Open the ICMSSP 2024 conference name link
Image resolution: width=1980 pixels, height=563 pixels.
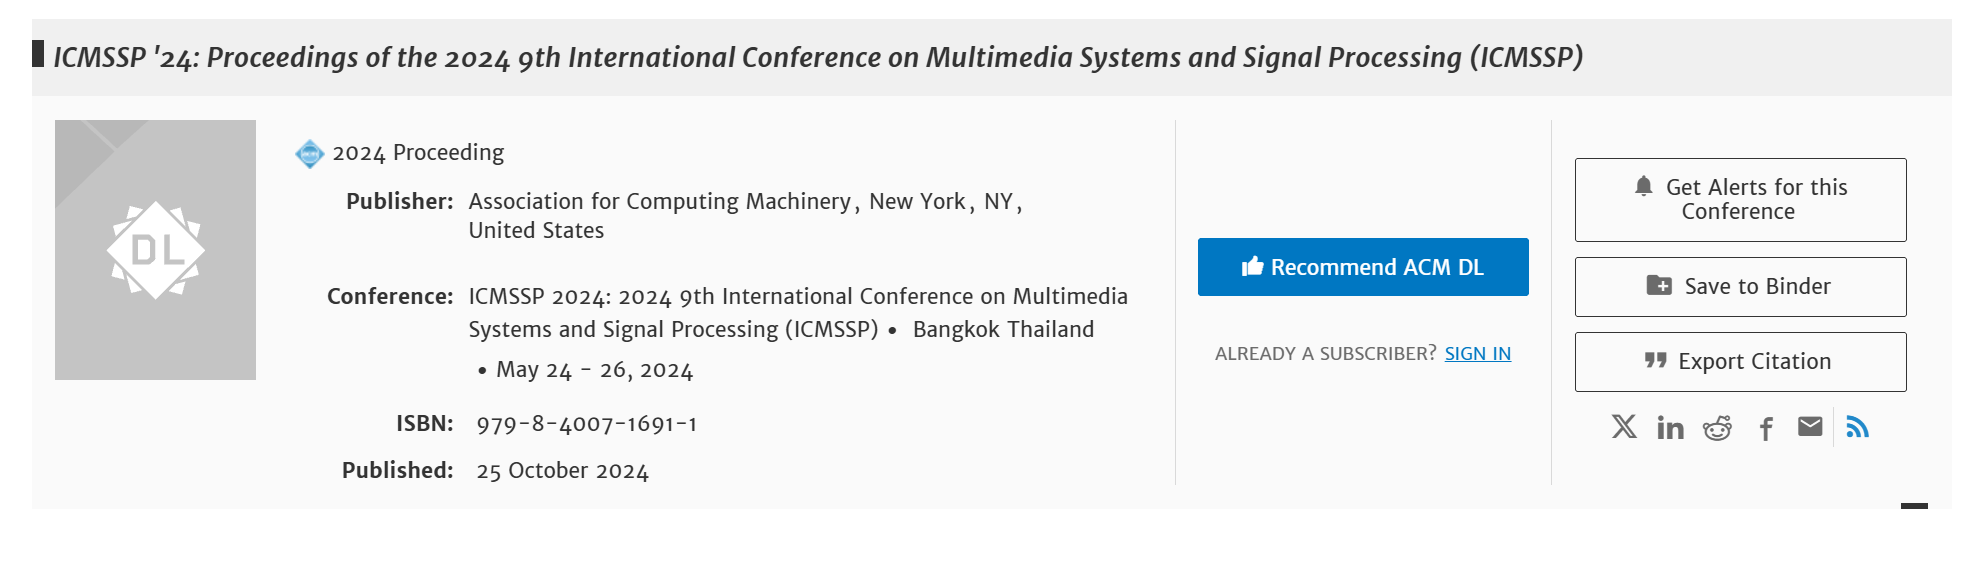[797, 312]
